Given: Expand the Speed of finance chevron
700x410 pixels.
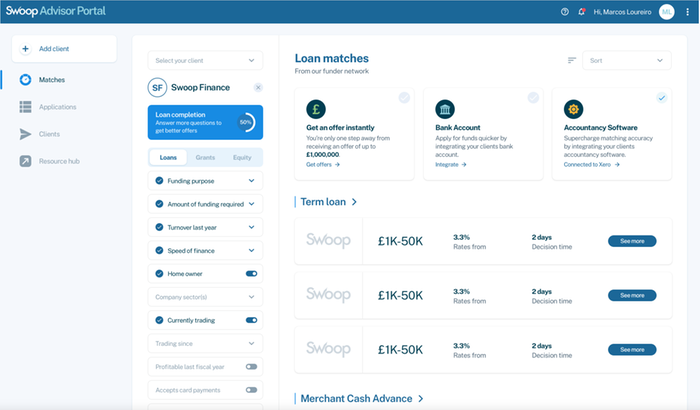Looking at the screenshot, I should 251,250.
